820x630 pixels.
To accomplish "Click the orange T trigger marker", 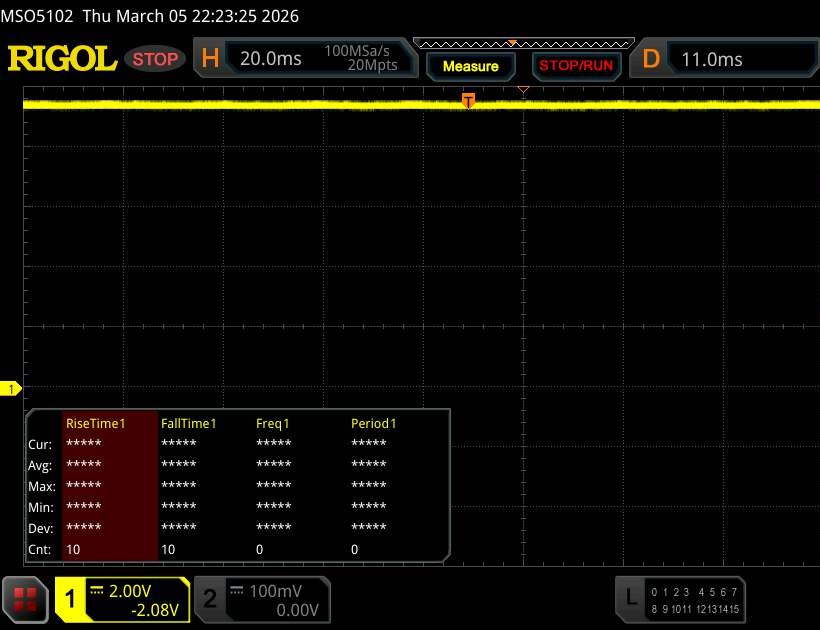I will pos(468,99).
